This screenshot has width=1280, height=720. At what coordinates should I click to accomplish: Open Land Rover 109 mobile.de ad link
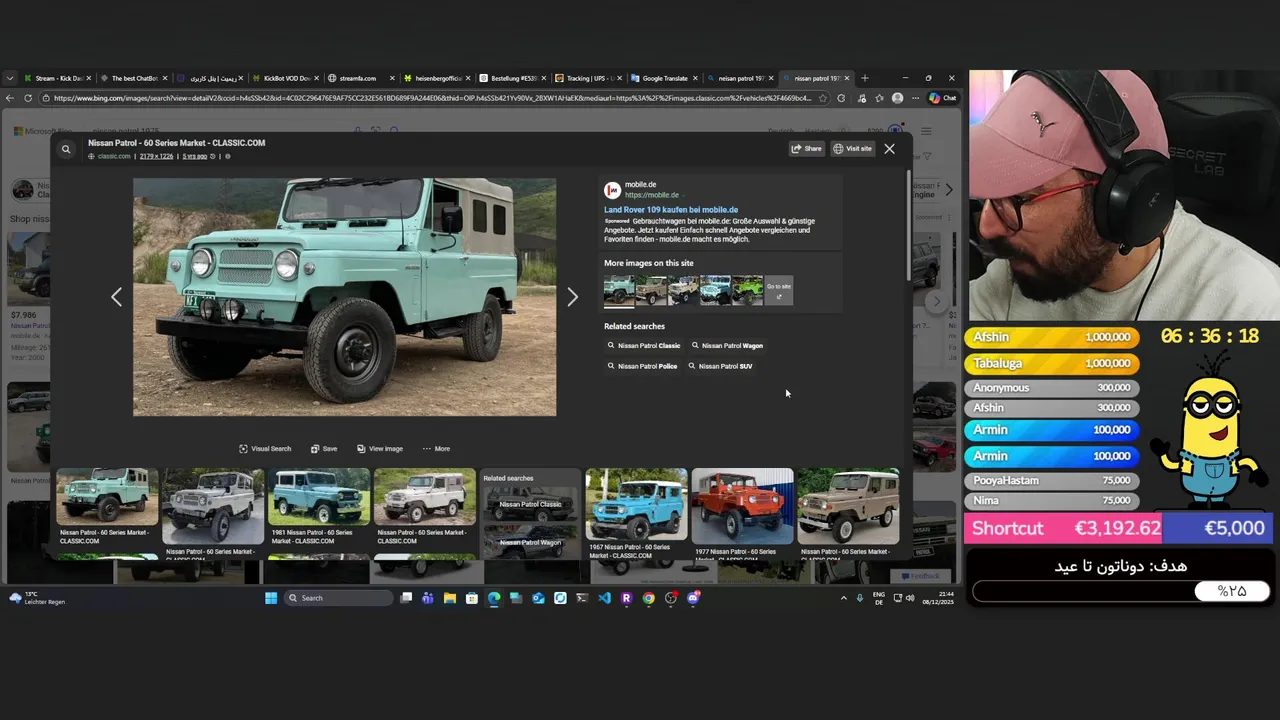[x=671, y=210]
